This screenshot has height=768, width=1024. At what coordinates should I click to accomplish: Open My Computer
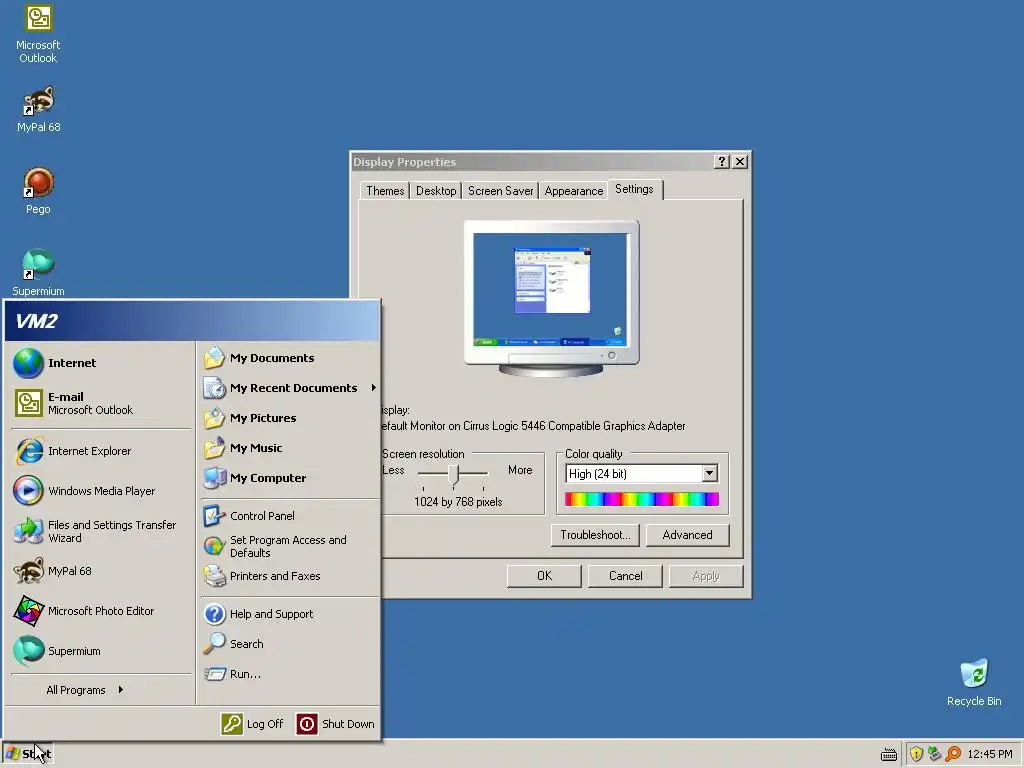[x=289, y=478]
